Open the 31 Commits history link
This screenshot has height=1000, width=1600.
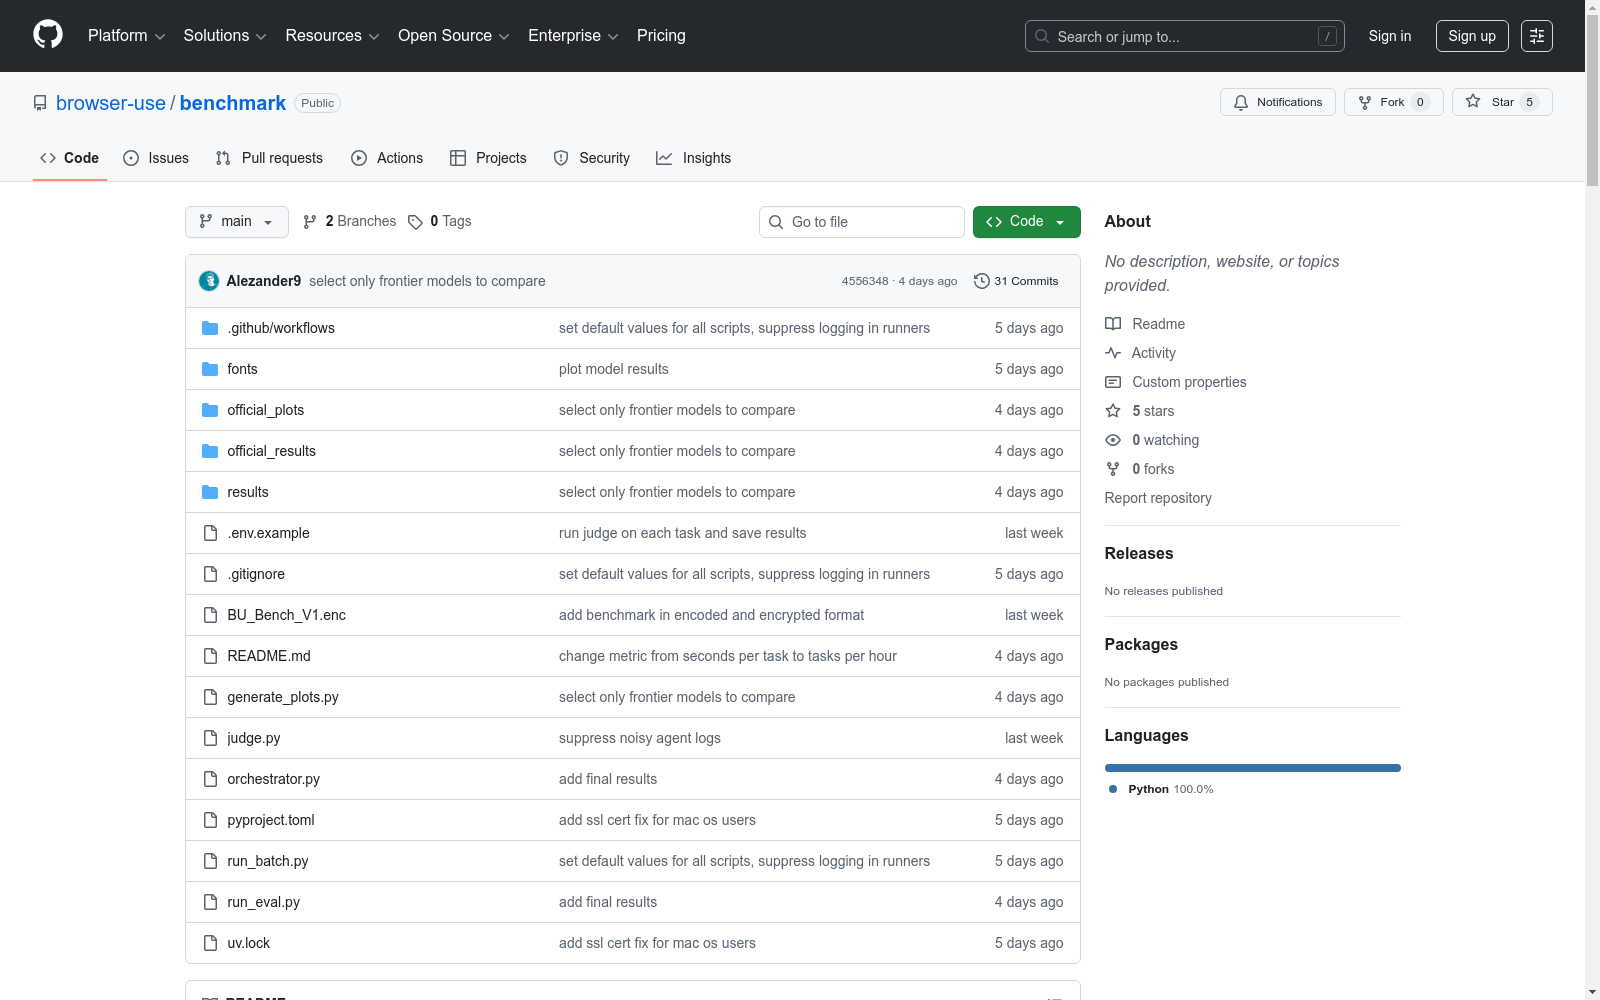1016,281
